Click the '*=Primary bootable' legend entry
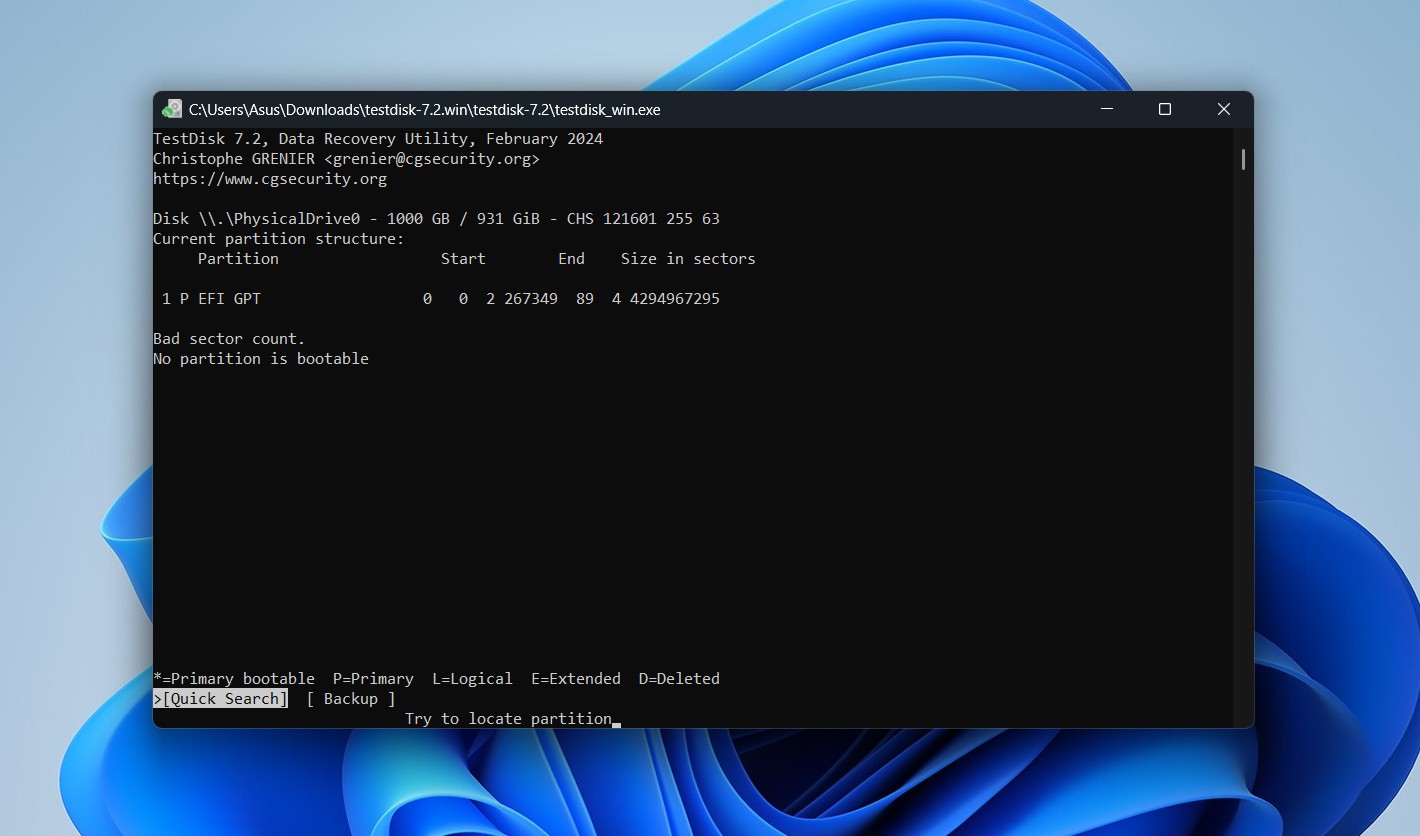The height and width of the screenshot is (836, 1420). click(234, 679)
